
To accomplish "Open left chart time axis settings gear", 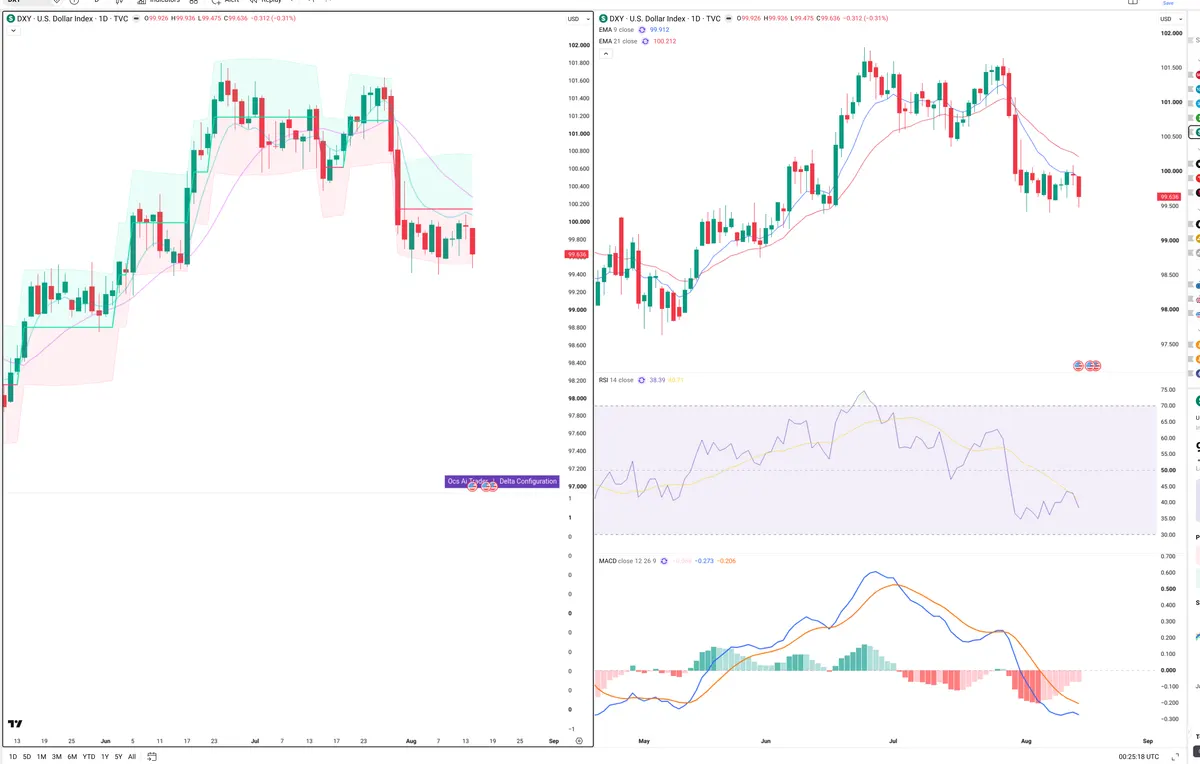I will point(579,741).
